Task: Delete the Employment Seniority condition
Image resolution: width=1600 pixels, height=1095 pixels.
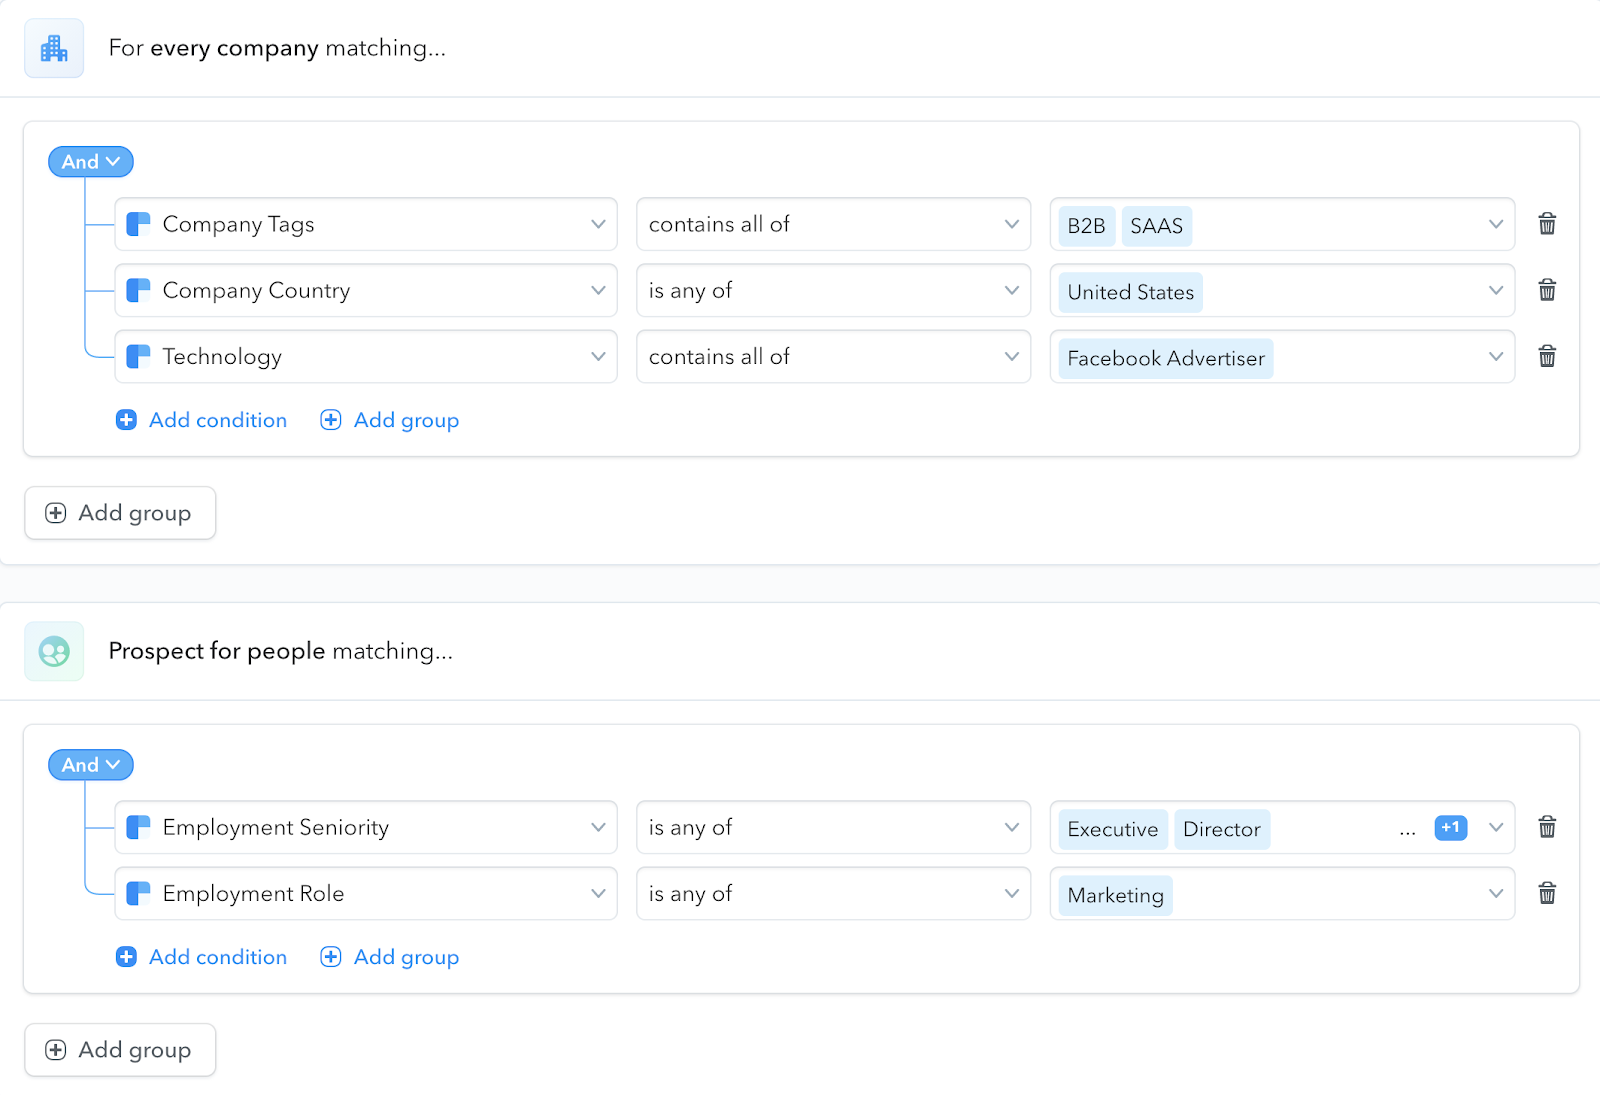Action: 1547,827
